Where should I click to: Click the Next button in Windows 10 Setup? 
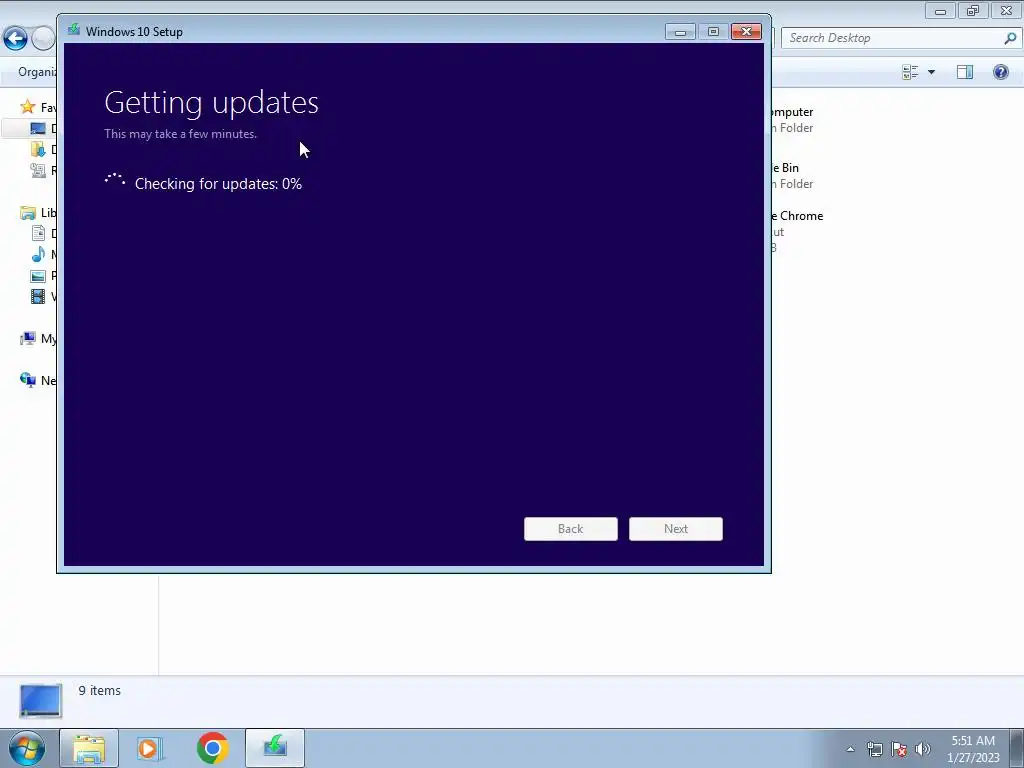point(675,528)
